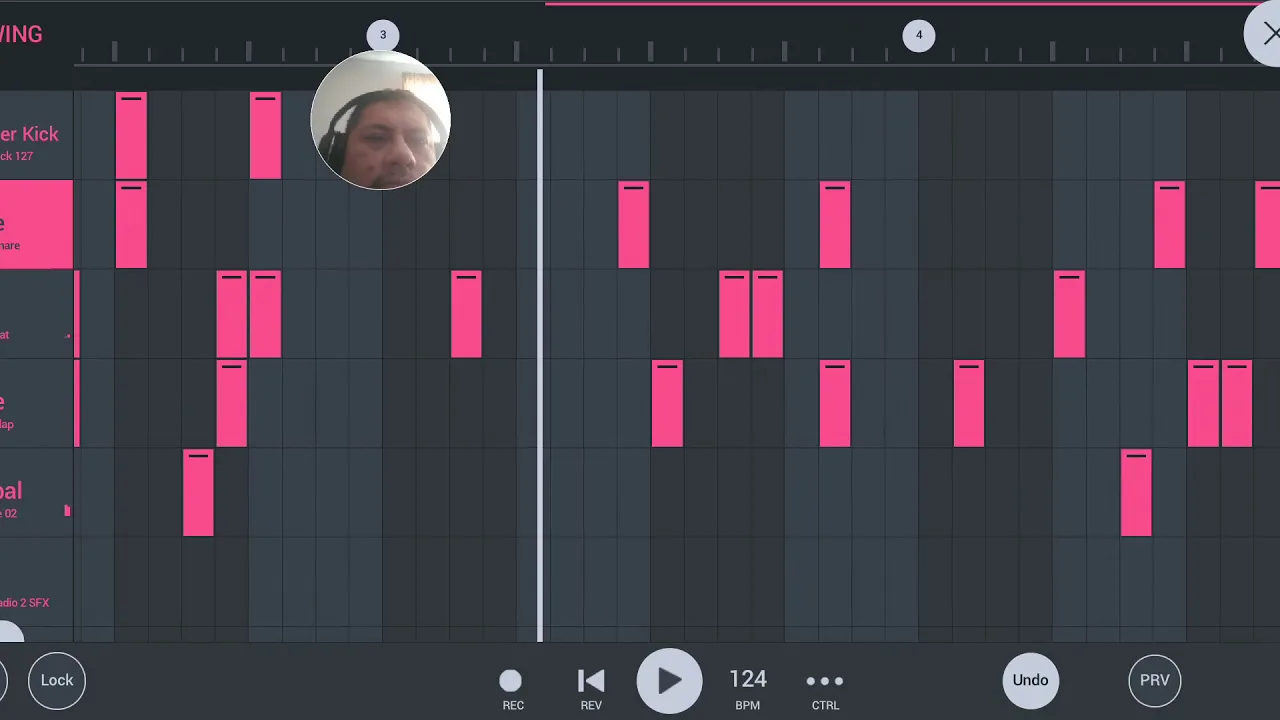Open the PRV button
This screenshot has width=1280, height=720.
pyautogui.click(x=1155, y=680)
